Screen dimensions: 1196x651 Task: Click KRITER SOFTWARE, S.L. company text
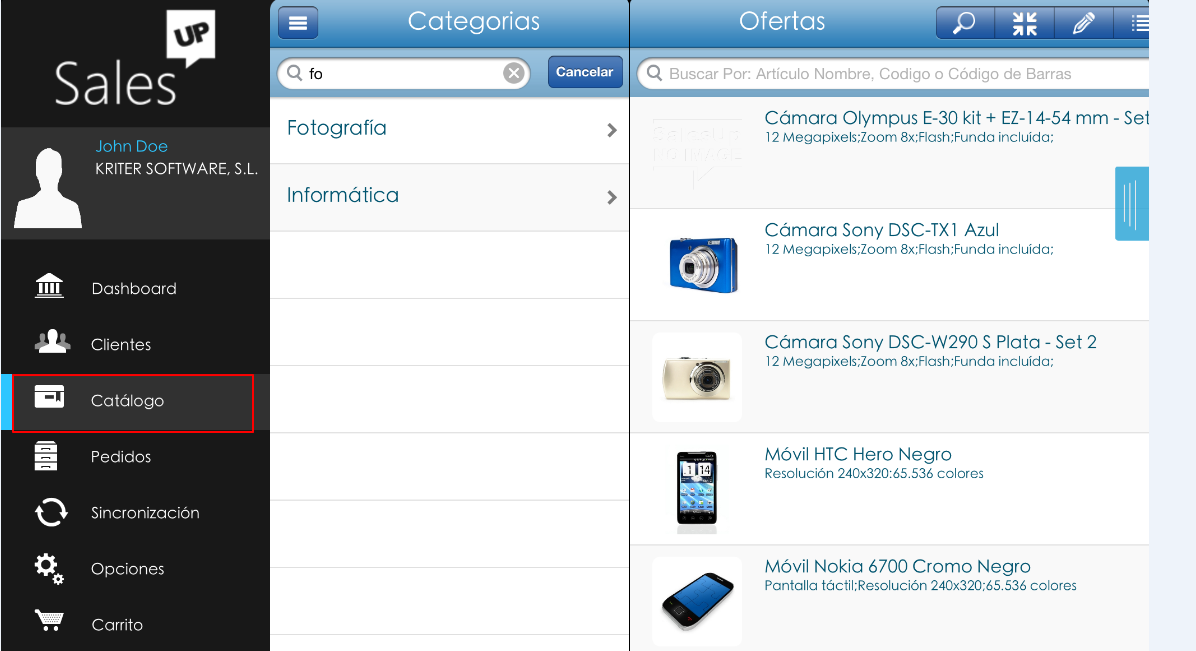(176, 169)
